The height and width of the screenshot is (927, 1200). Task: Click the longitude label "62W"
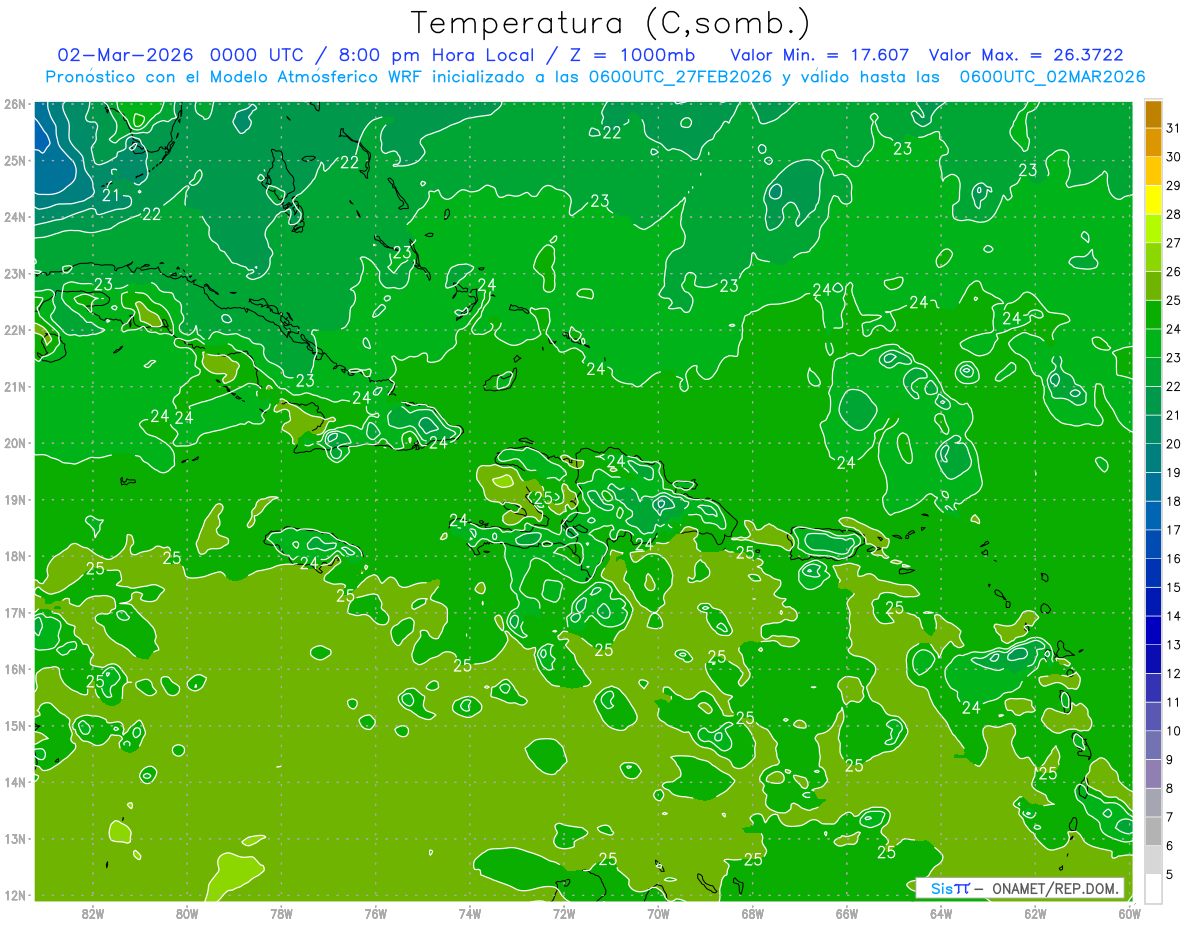pyautogui.click(x=1035, y=913)
